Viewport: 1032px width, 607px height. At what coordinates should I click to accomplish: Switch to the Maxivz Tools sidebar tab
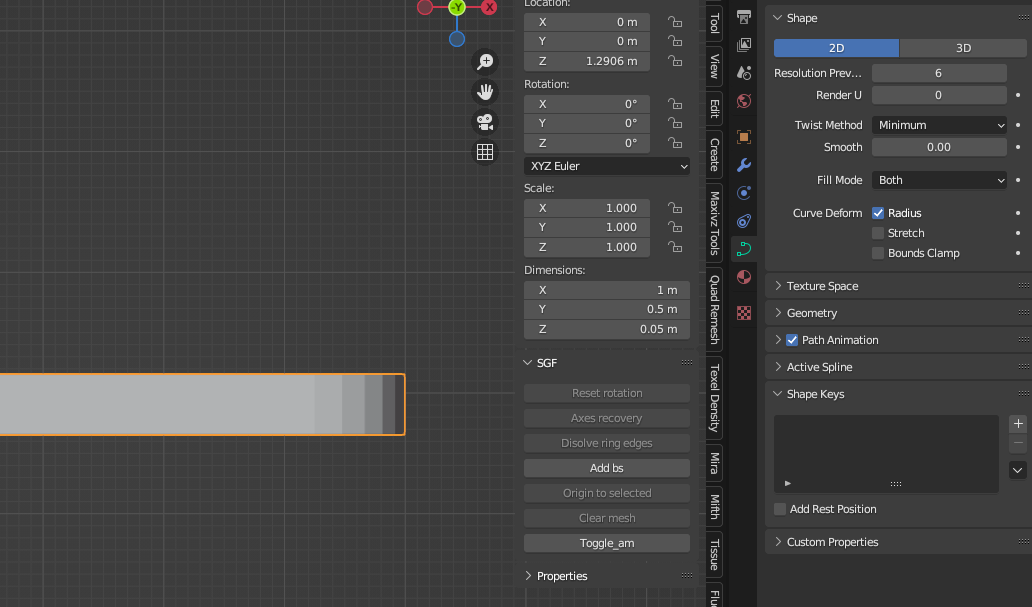coord(714,222)
